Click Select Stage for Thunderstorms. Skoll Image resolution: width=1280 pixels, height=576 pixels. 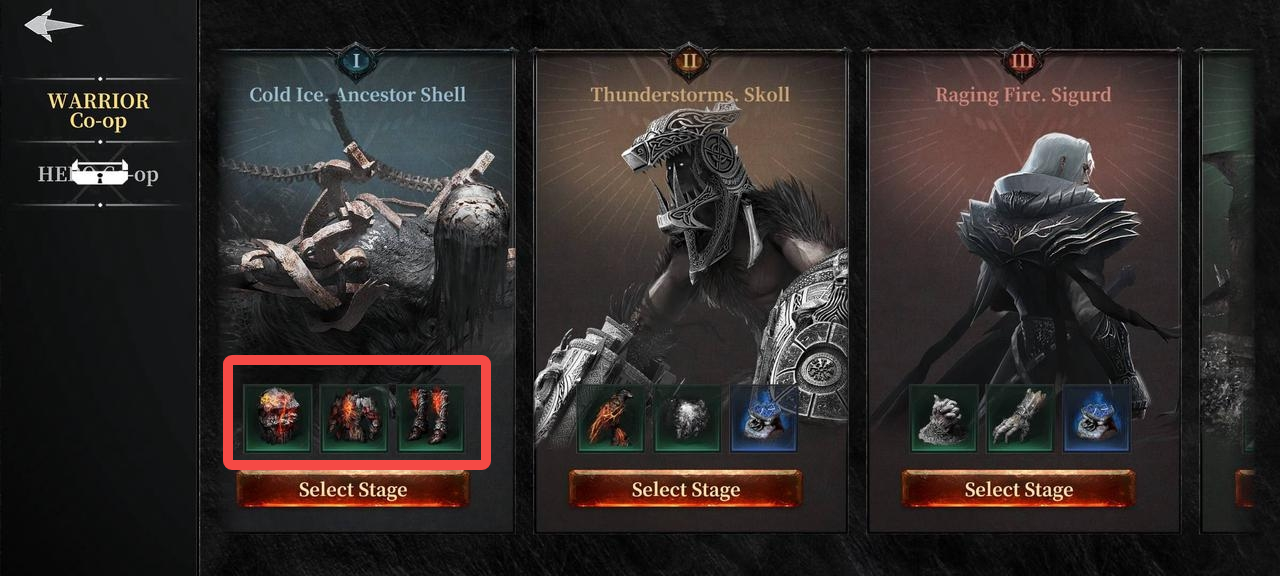686,489
